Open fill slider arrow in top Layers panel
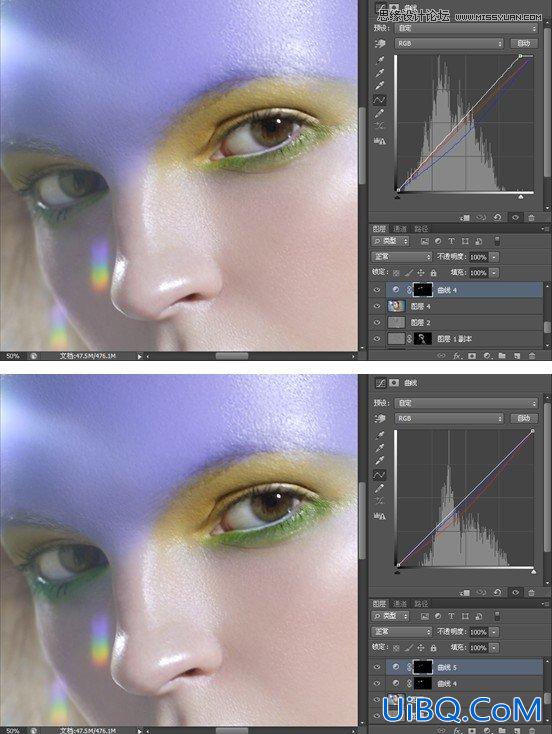 [494, 273]
